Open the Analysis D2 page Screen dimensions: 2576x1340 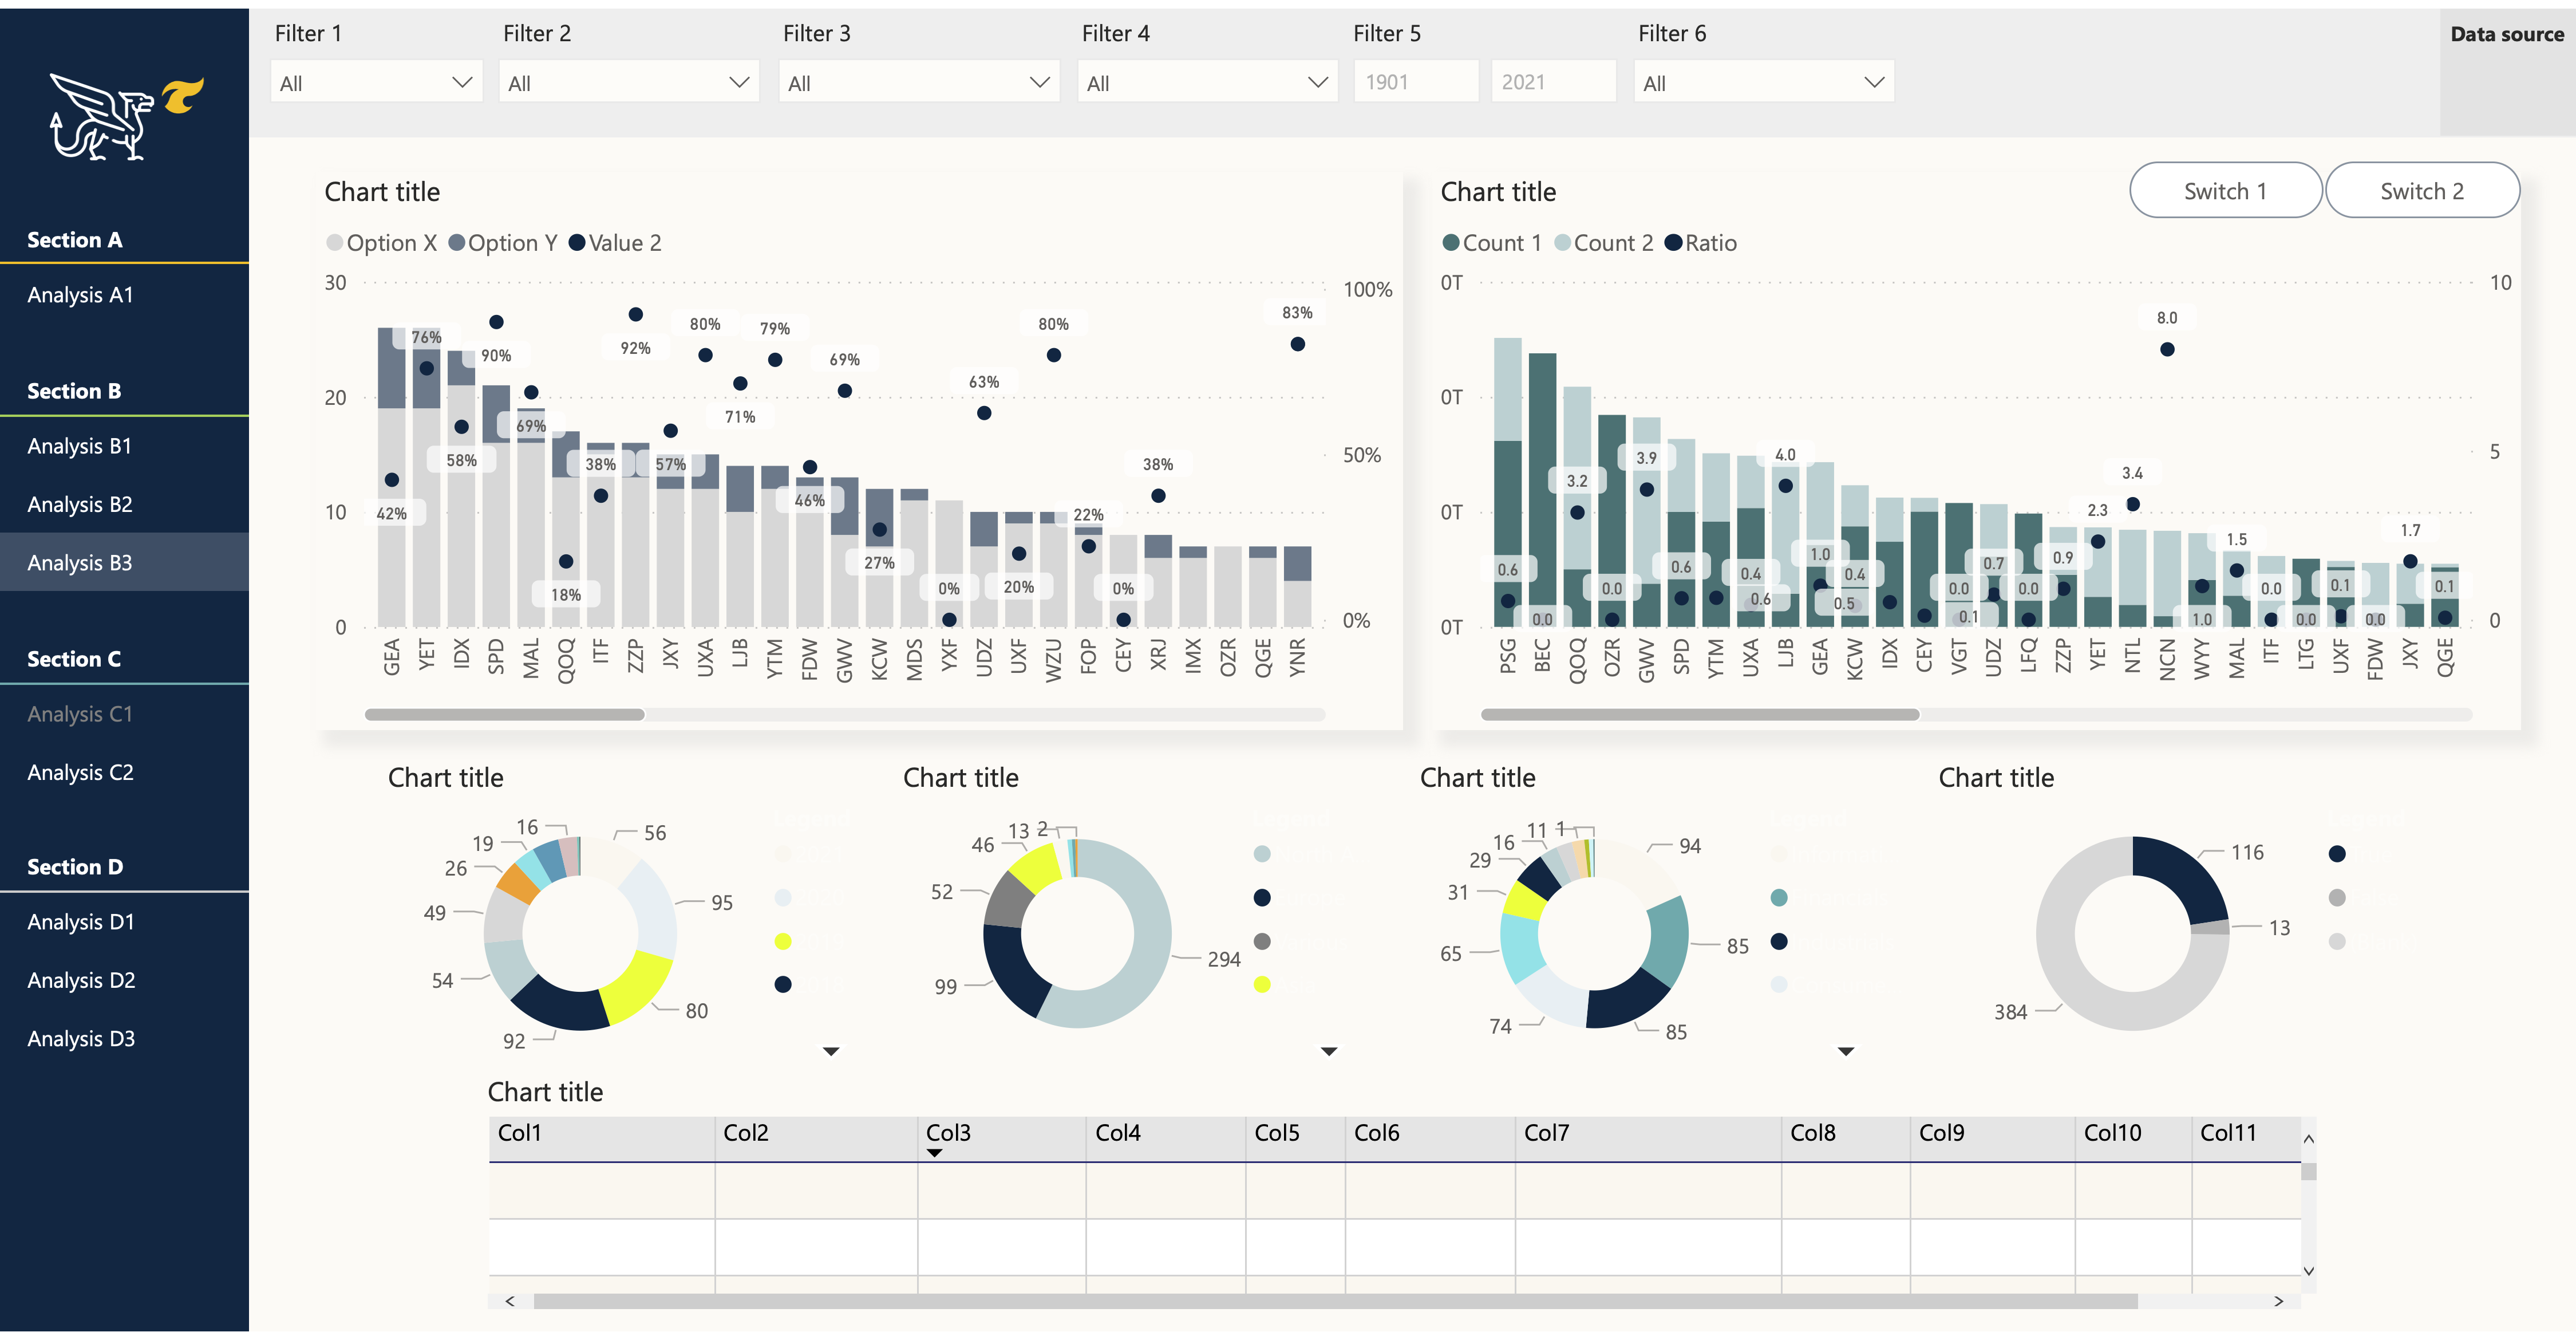81,980
